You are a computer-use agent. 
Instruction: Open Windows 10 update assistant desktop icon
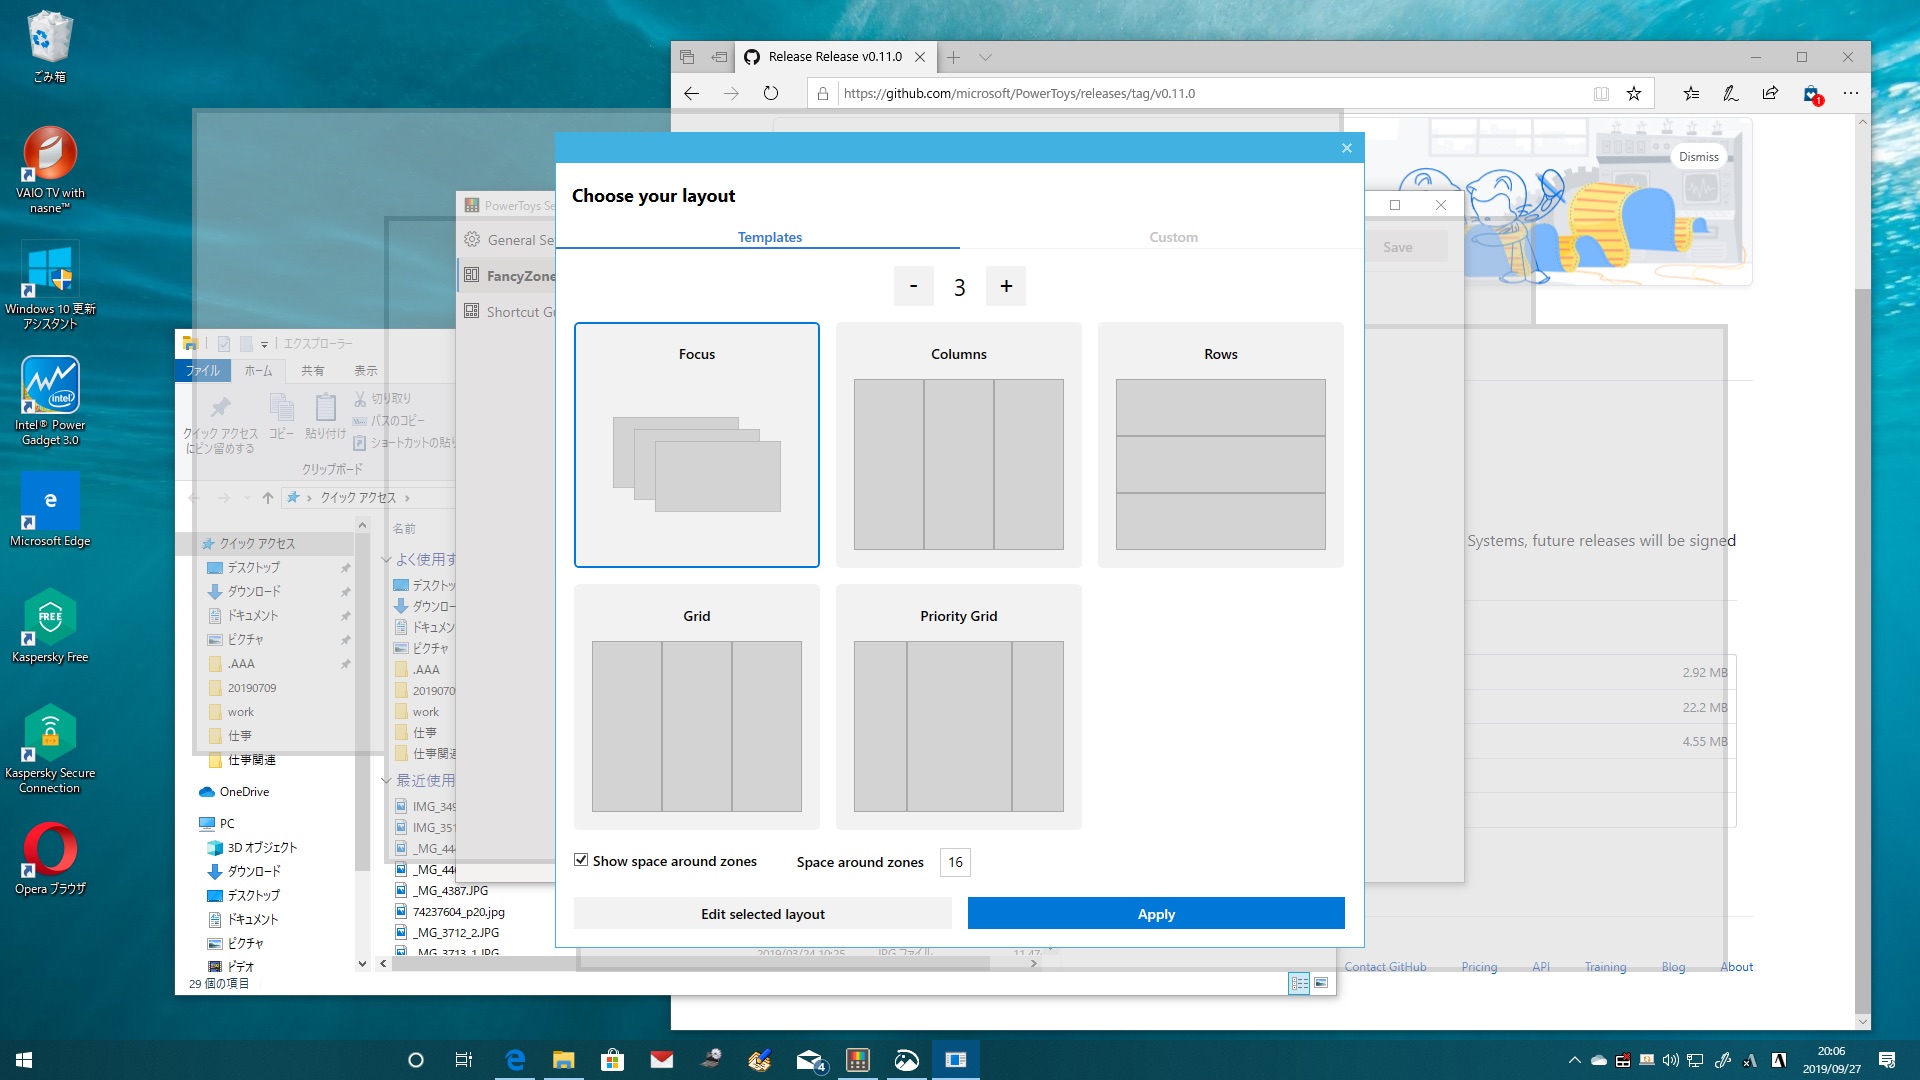(49, 285)
